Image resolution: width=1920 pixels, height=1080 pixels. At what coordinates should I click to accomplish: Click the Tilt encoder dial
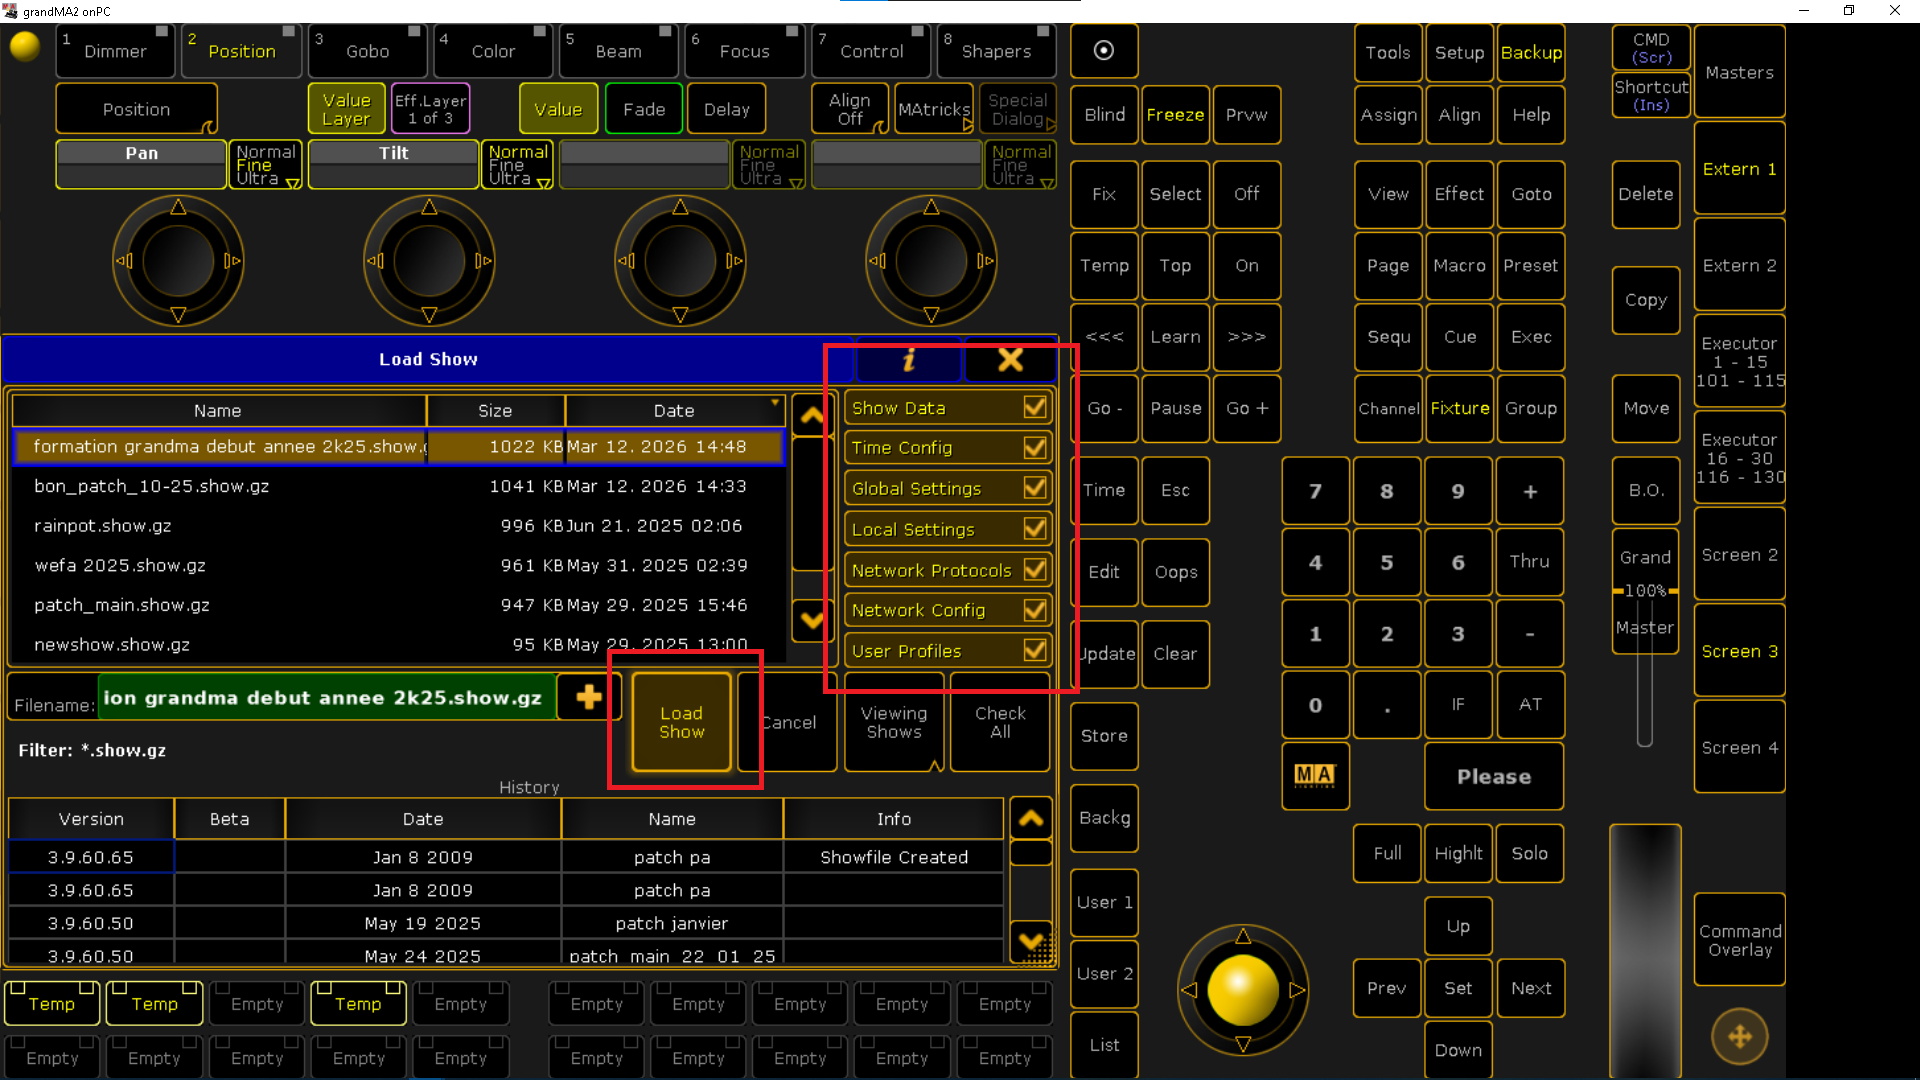(429, 261)
